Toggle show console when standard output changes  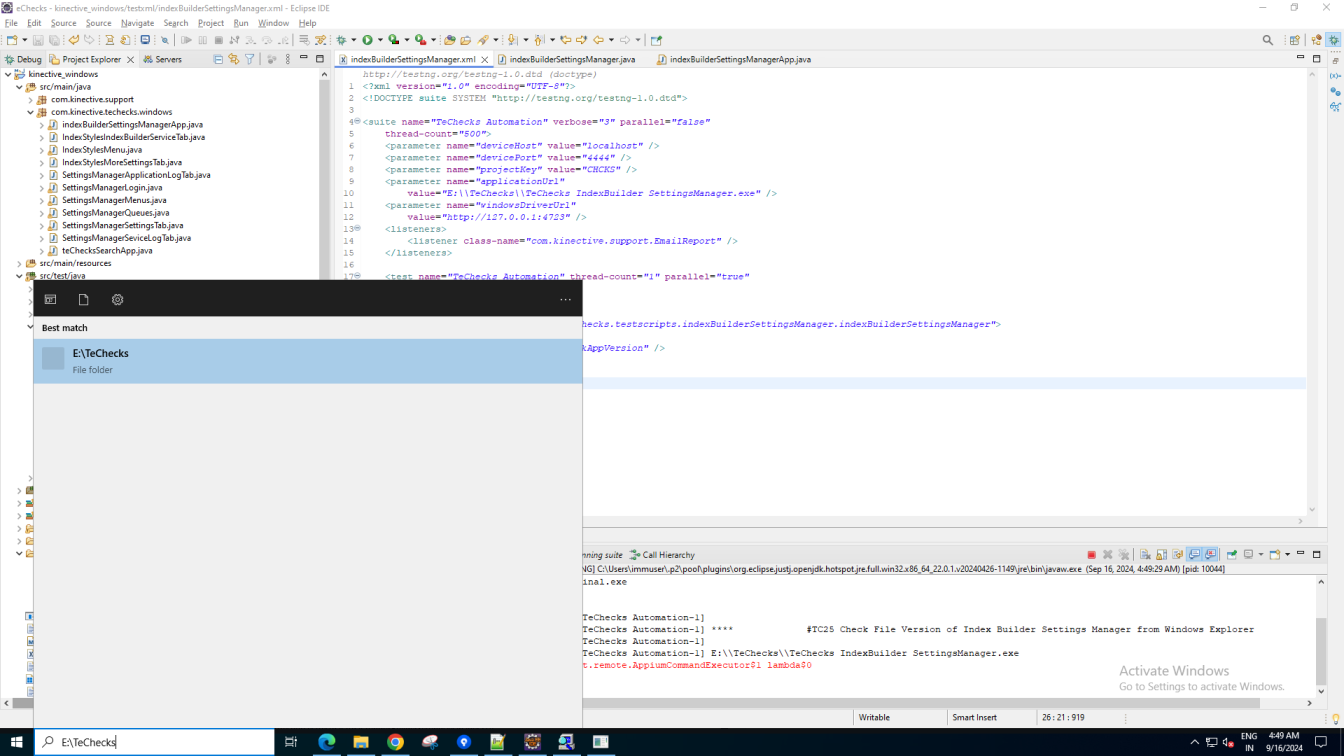[1194, 555]
